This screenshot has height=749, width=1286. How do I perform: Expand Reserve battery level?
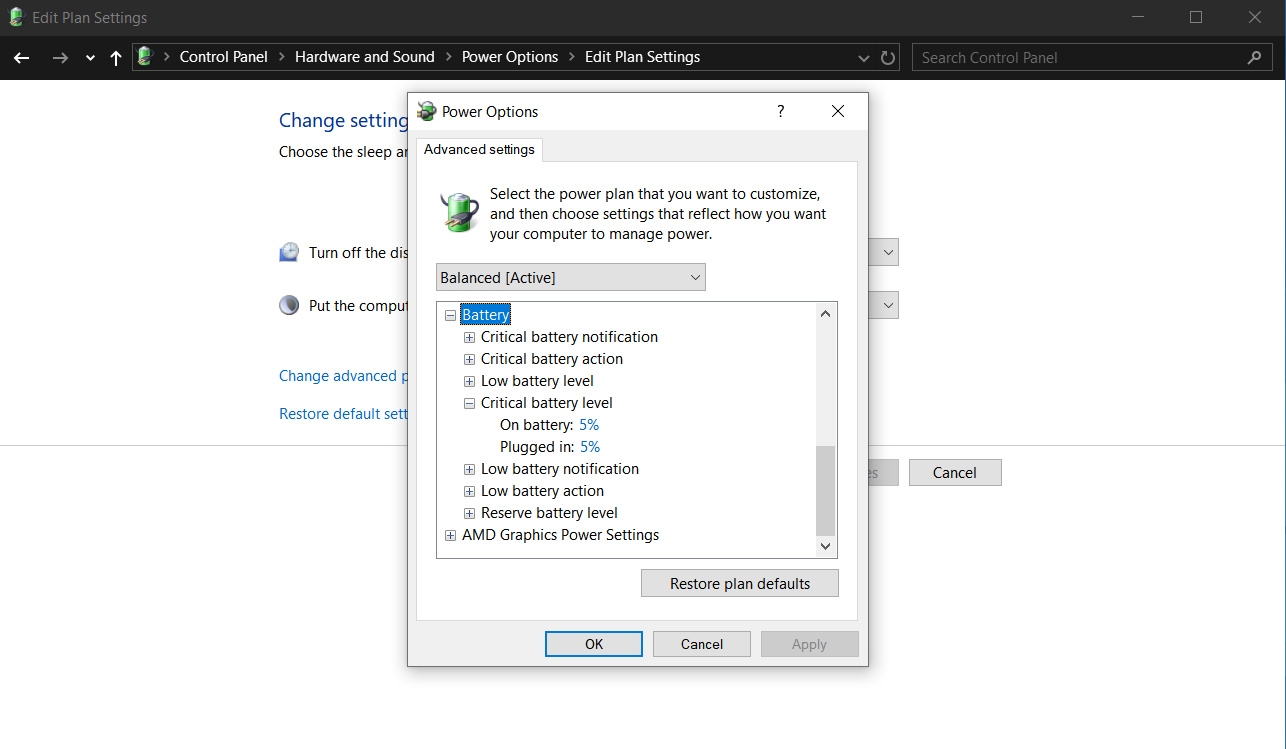[469, 513]
